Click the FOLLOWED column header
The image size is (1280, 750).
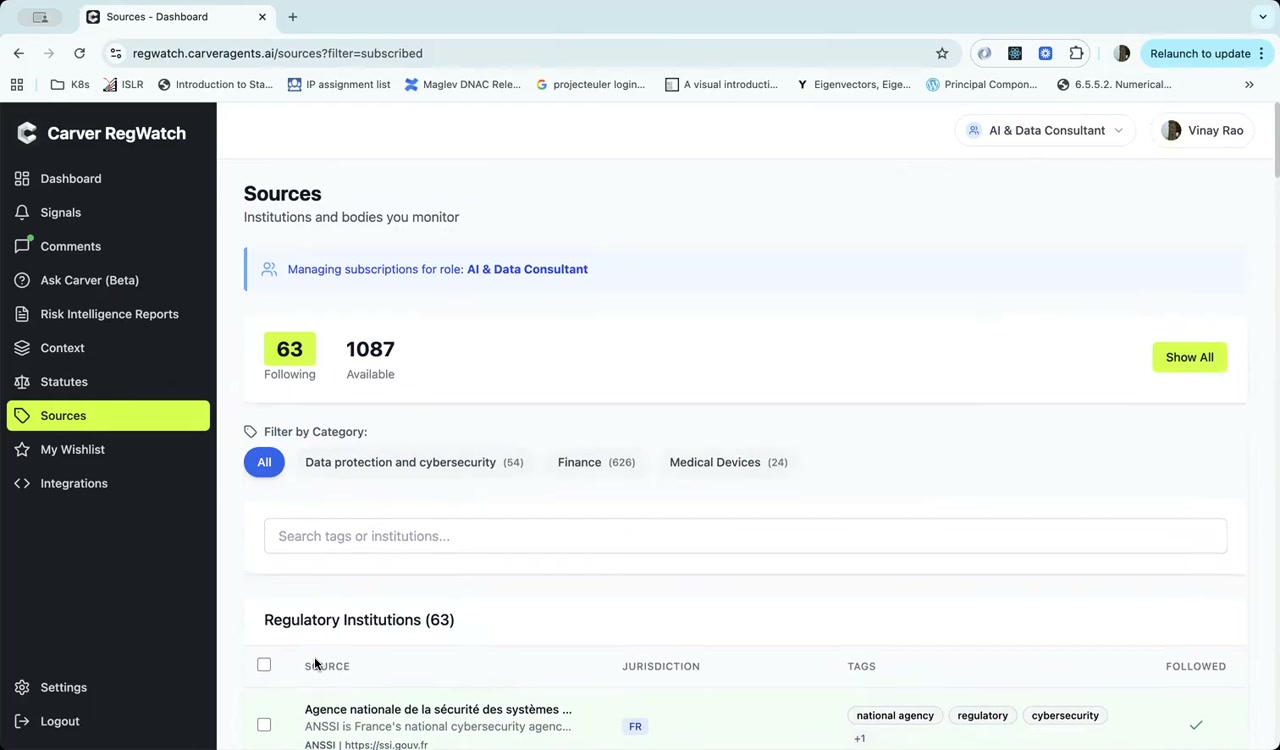1195,667
